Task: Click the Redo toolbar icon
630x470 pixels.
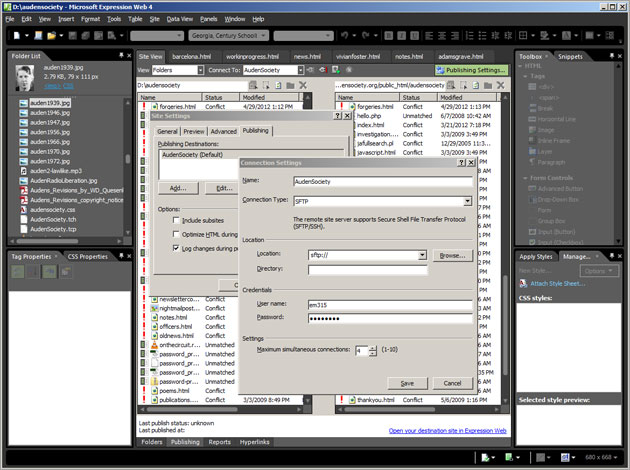Action: click(x=366, y=35)
